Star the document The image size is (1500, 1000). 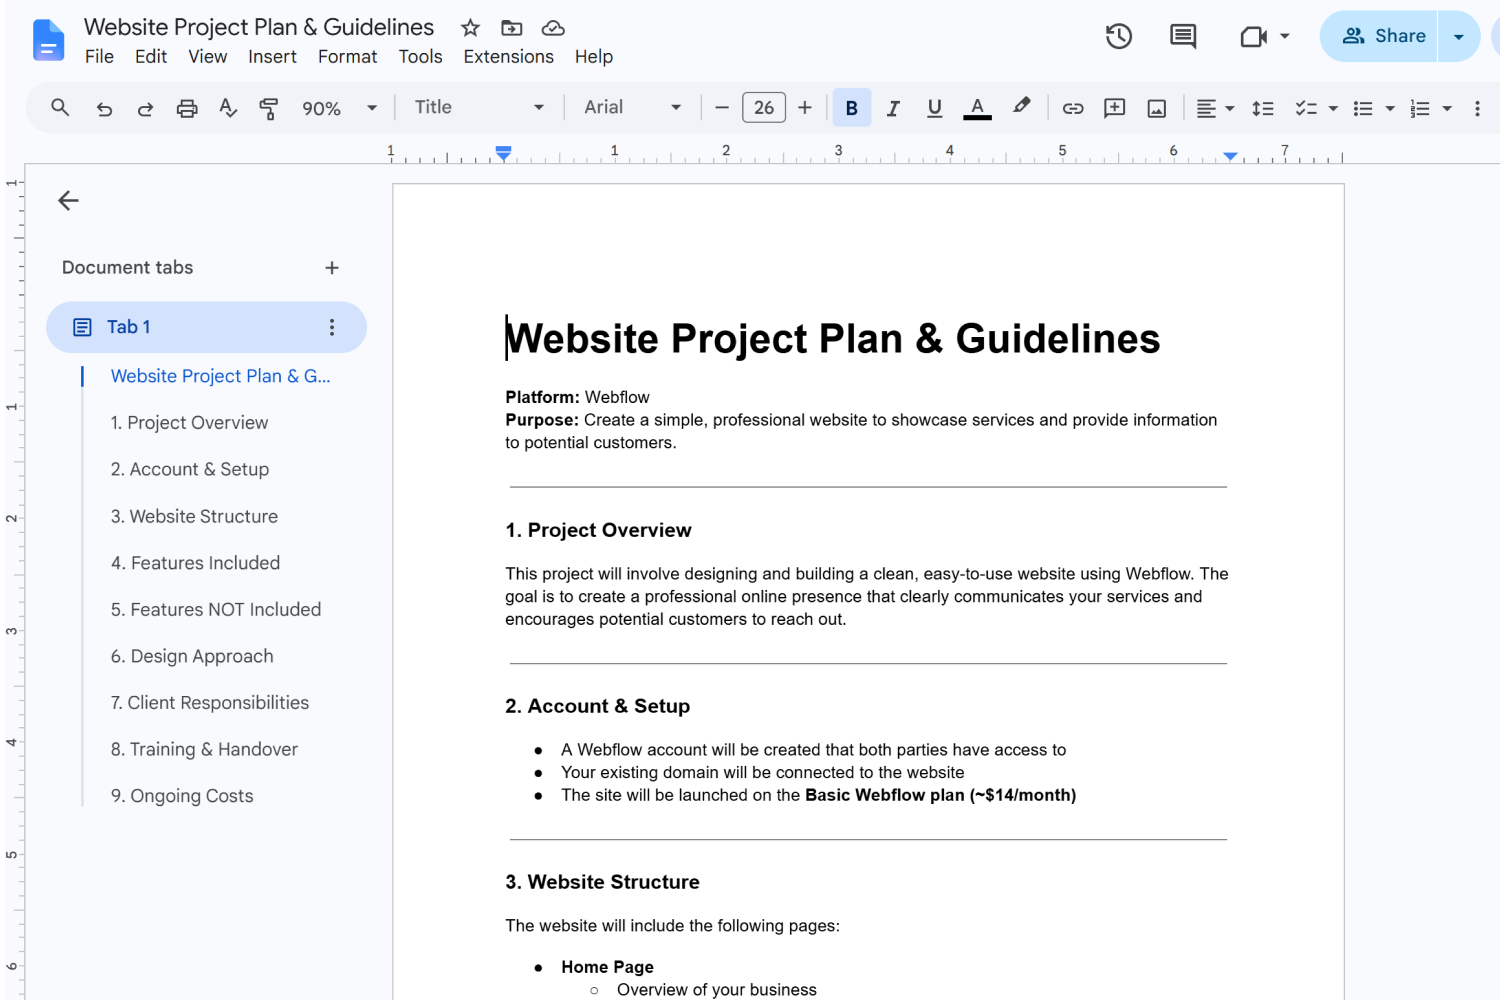(x=470, y=28)
